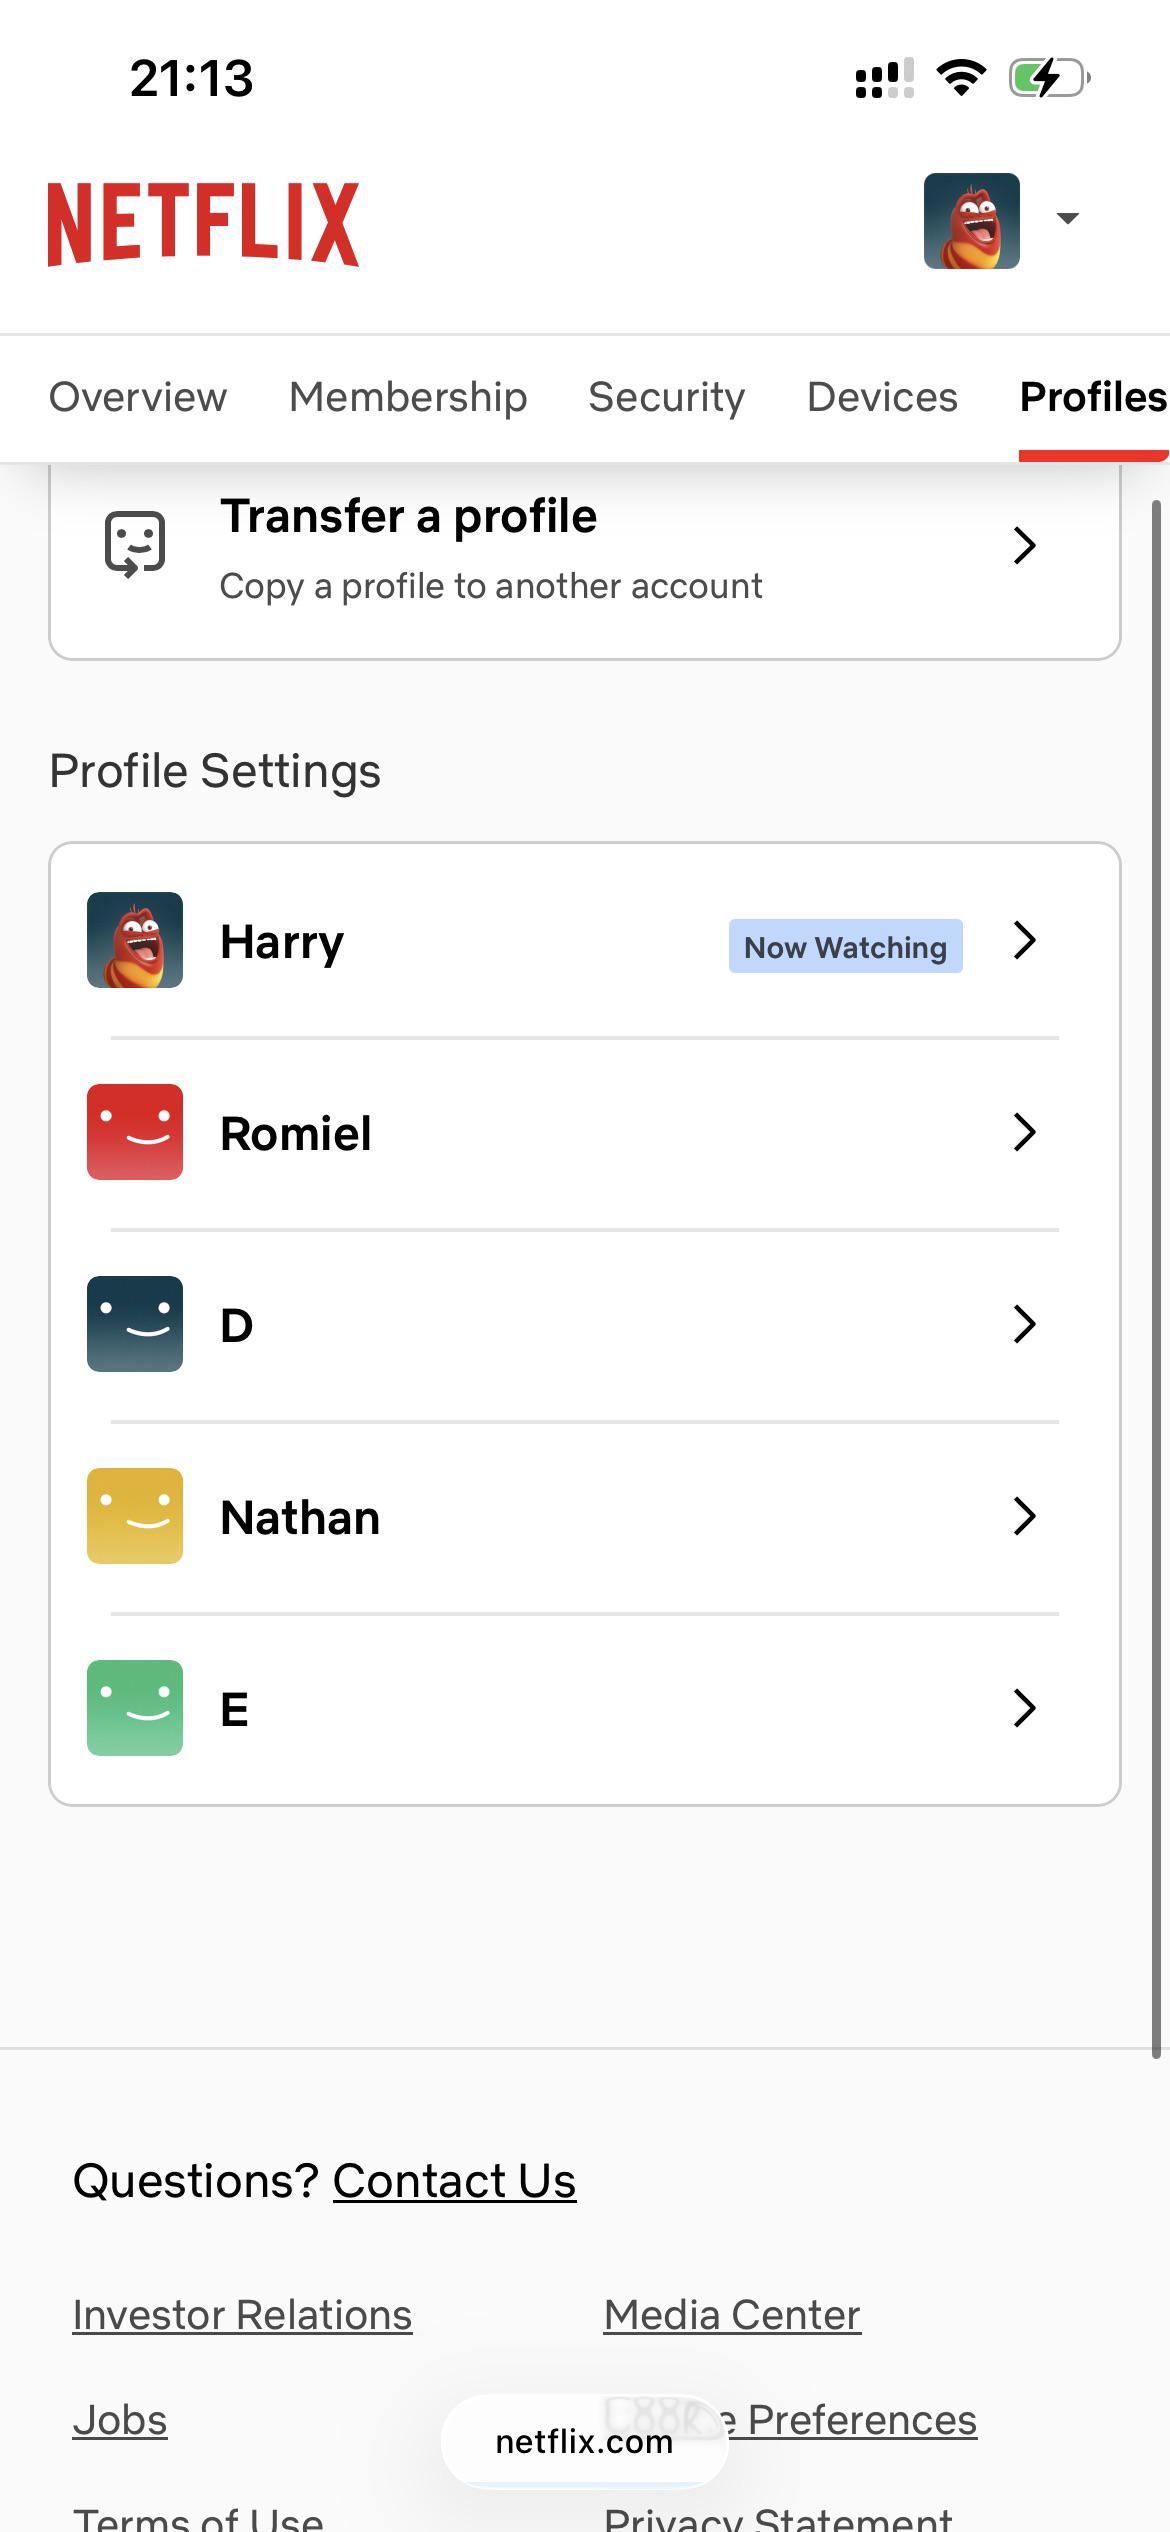This screenshot has width=1170, height=2532.
Task: Select D's dark blue smiley avatar
Action: (x=135, y=1324)
